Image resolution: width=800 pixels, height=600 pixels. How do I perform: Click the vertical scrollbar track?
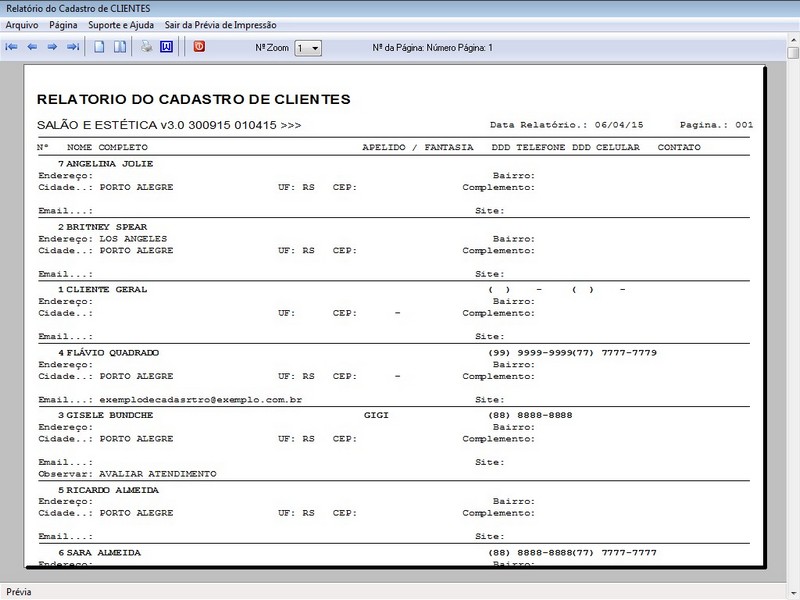(792, 300)
